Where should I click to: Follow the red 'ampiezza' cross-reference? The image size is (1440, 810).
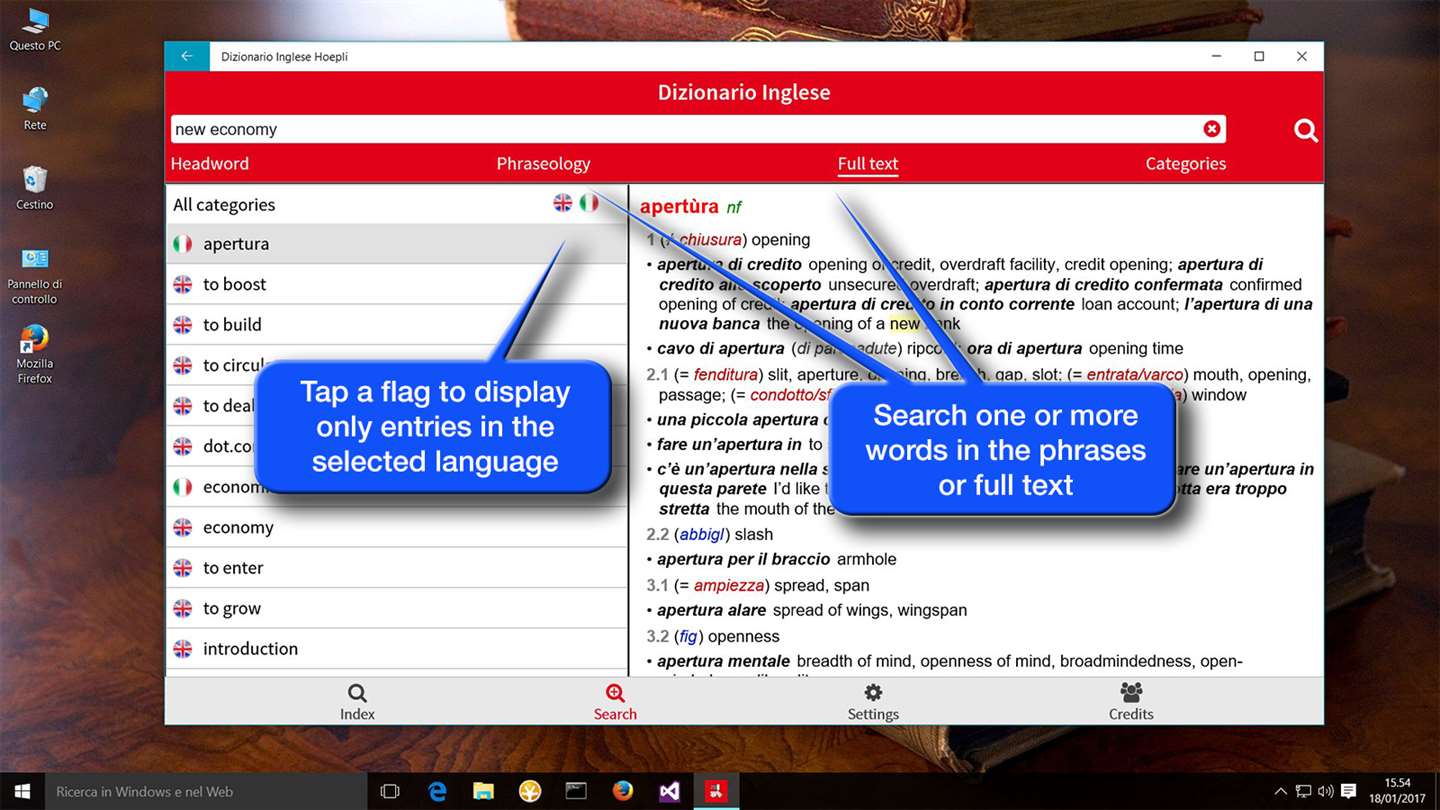point(727,586)
